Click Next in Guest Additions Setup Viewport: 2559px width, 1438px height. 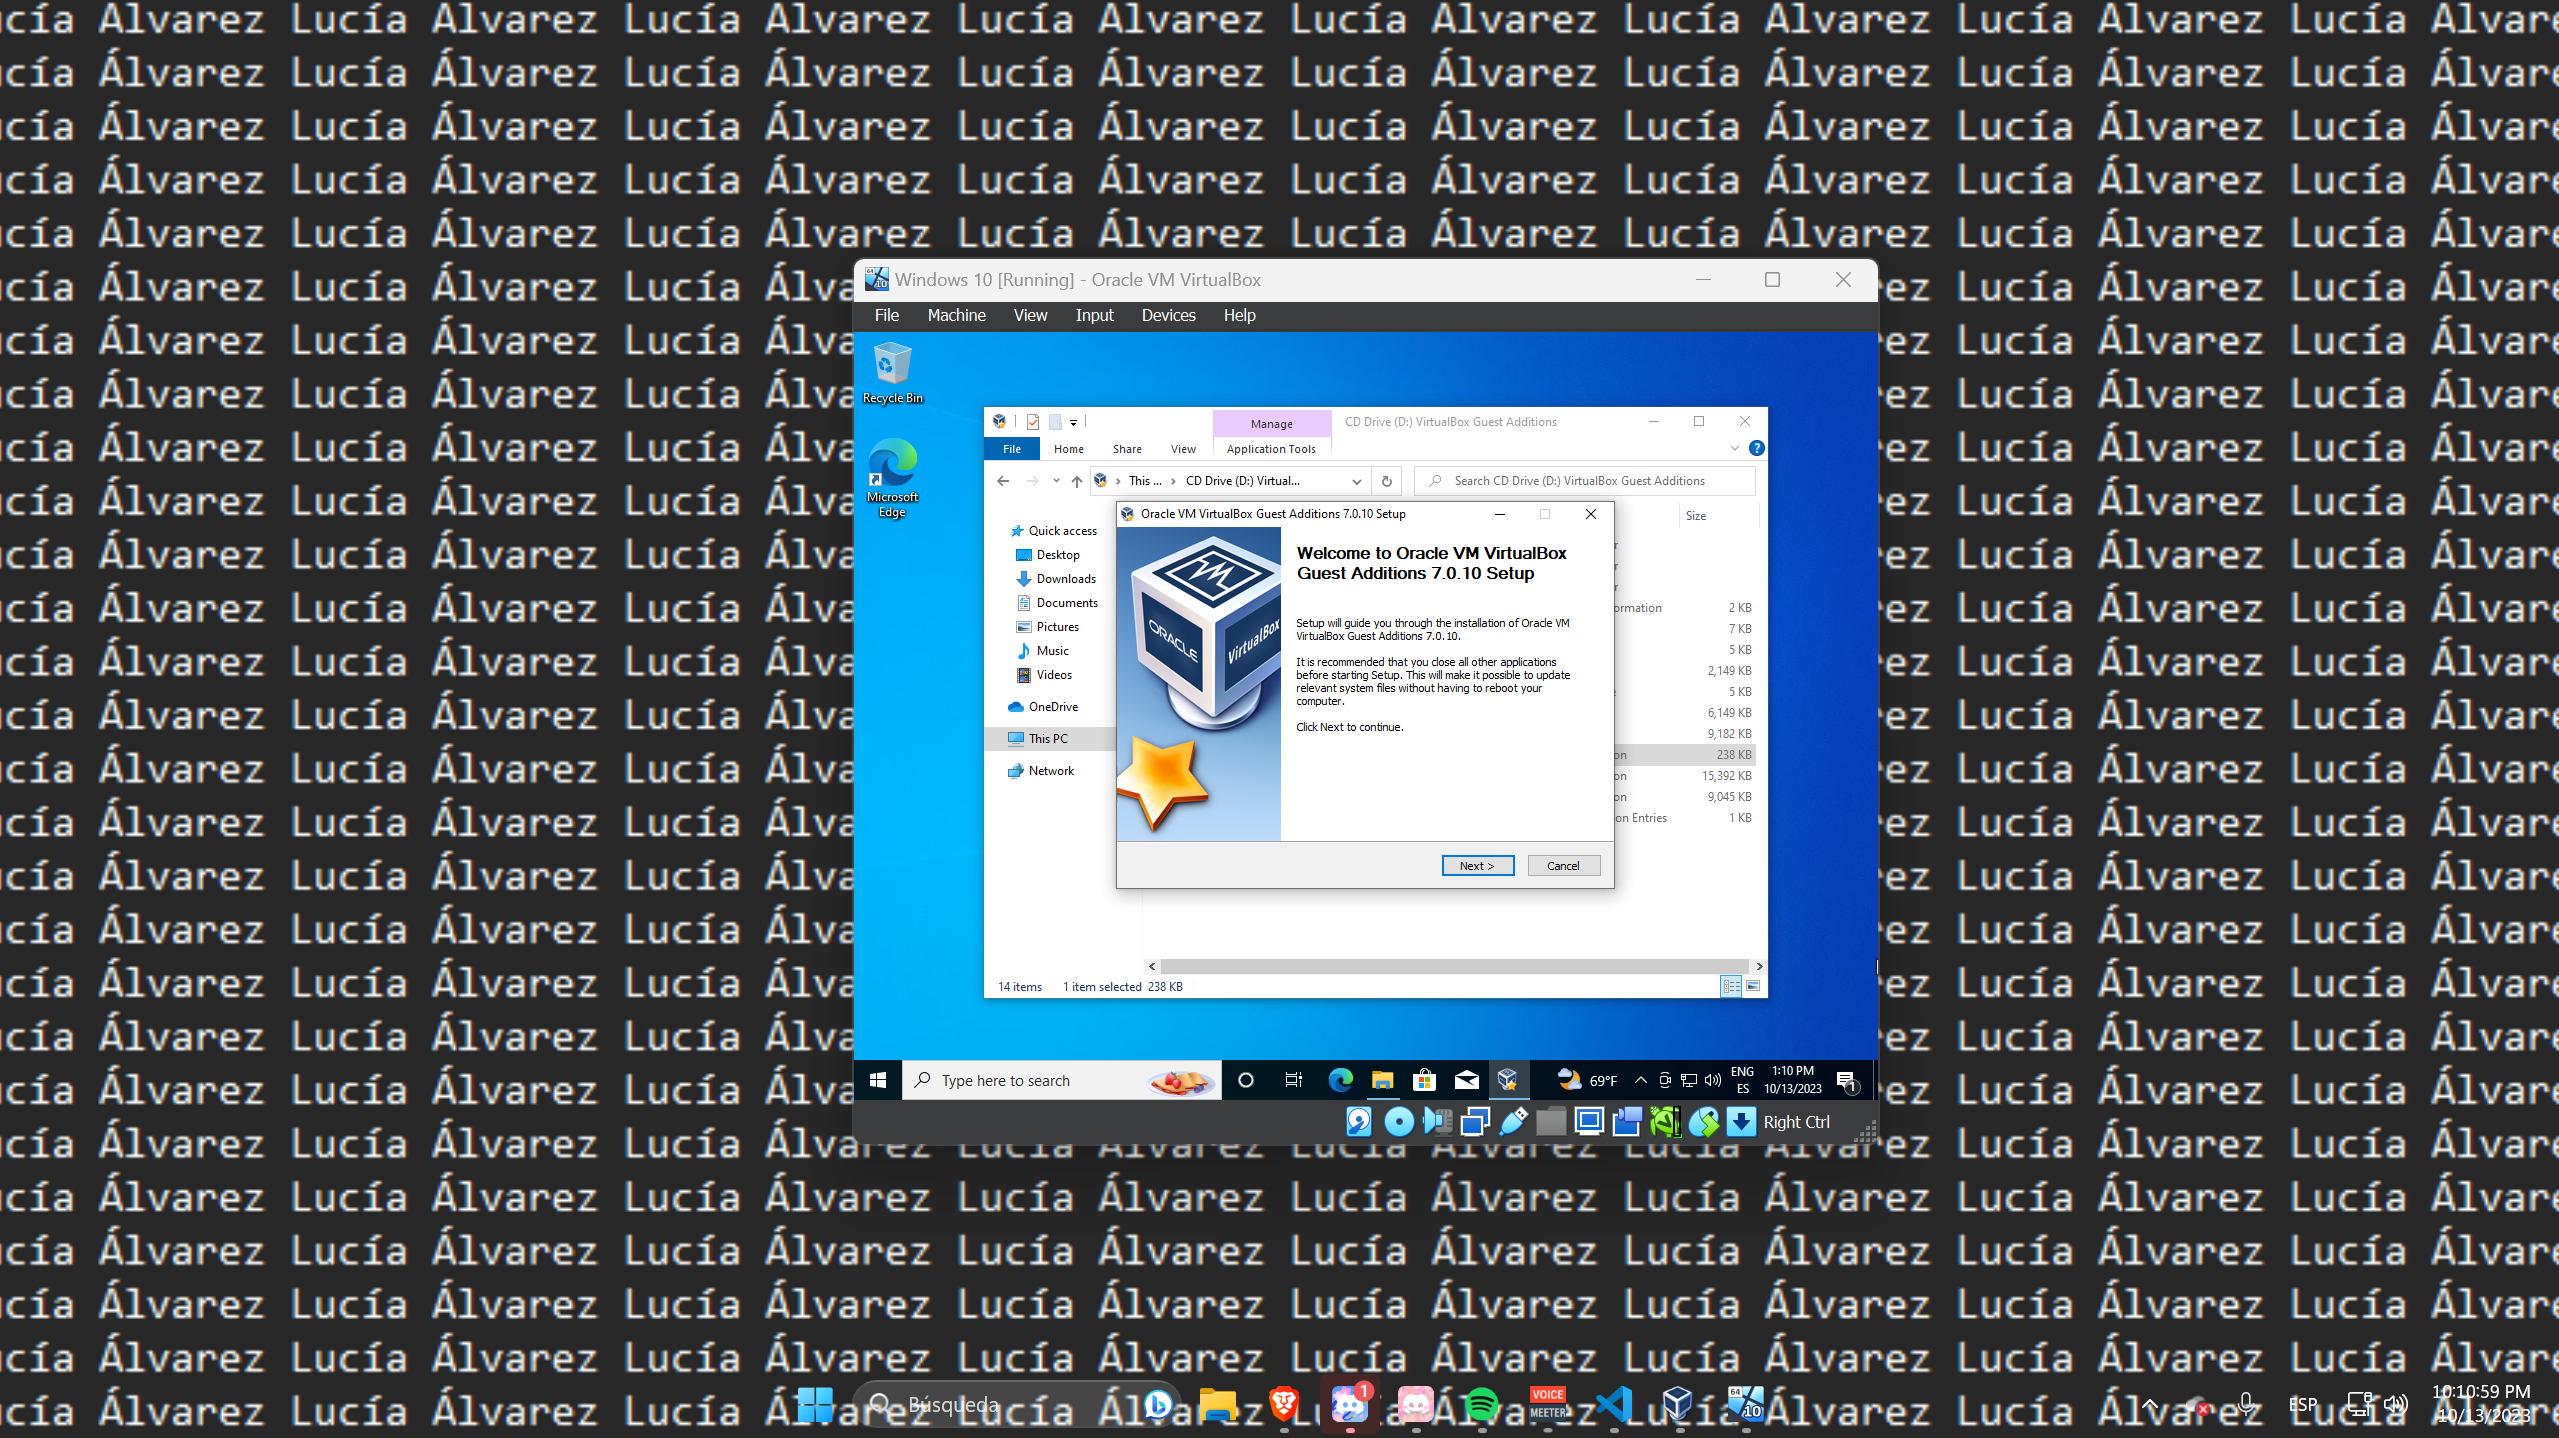pyautogui.click(x=1478, y=865)
